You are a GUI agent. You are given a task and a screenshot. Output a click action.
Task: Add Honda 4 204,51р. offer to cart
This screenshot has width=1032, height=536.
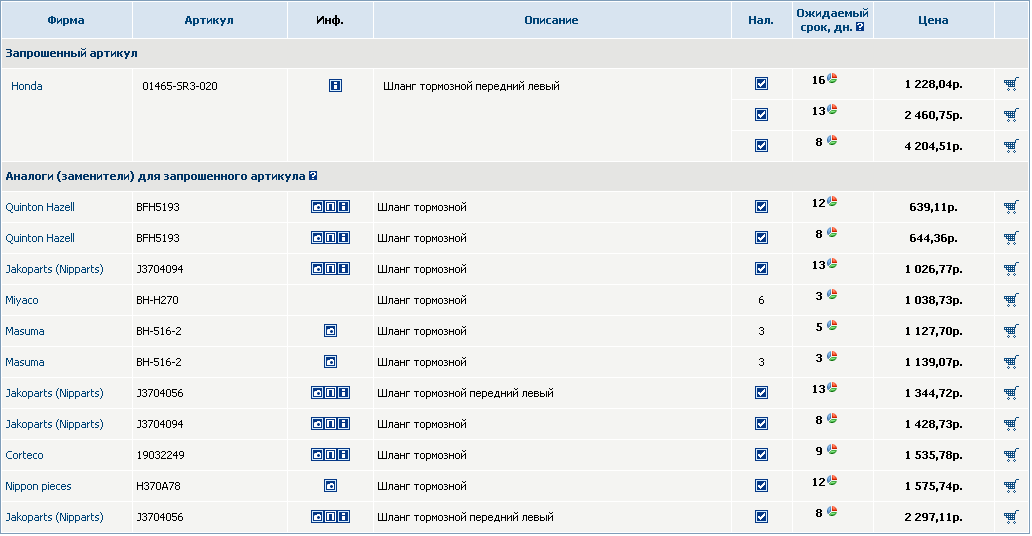1011,146
